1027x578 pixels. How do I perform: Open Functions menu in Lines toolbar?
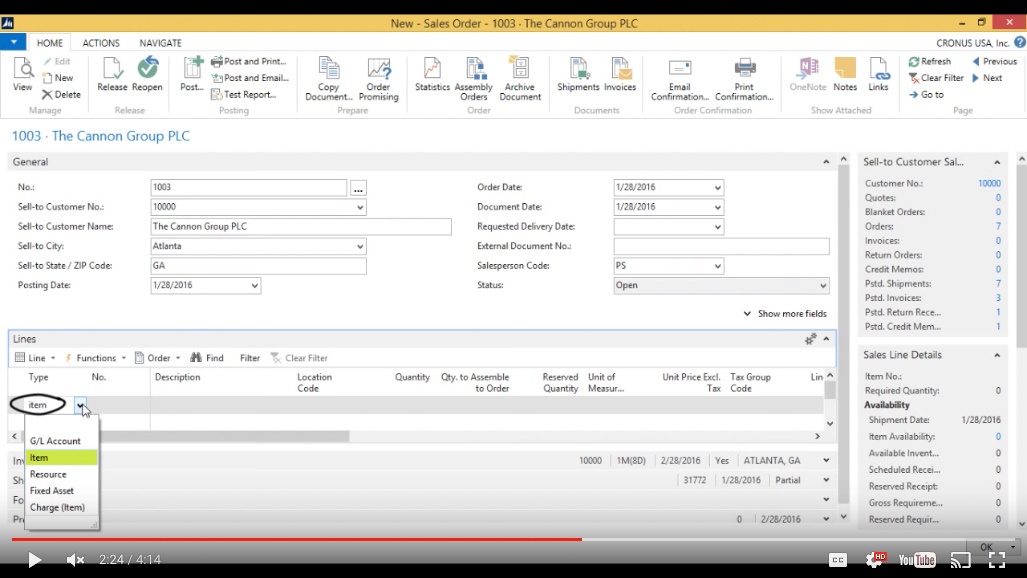95,358
